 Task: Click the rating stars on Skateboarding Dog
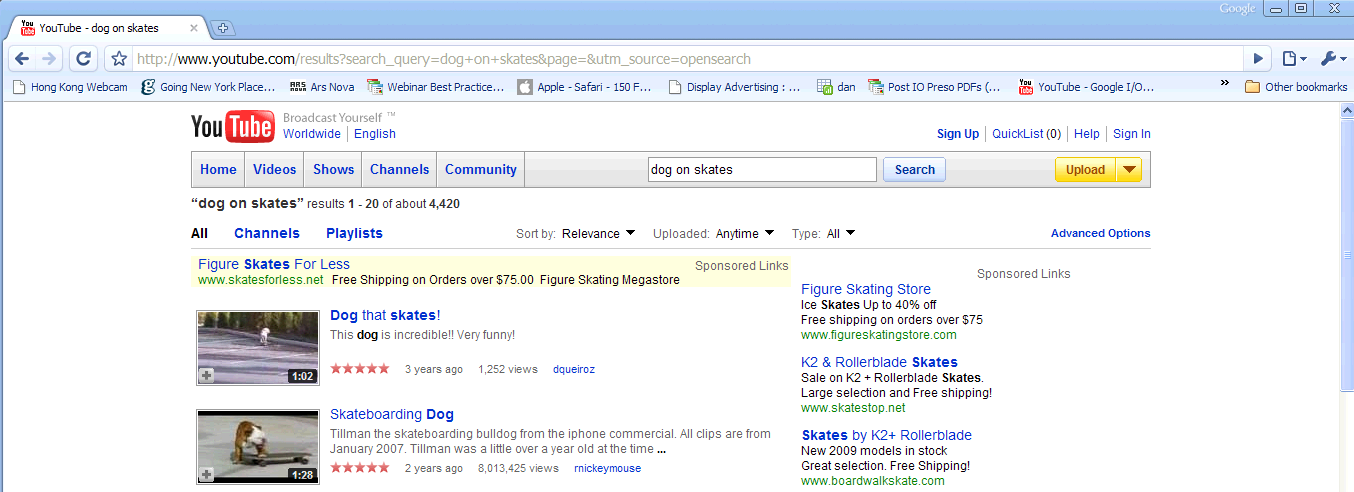click(360, 468)
